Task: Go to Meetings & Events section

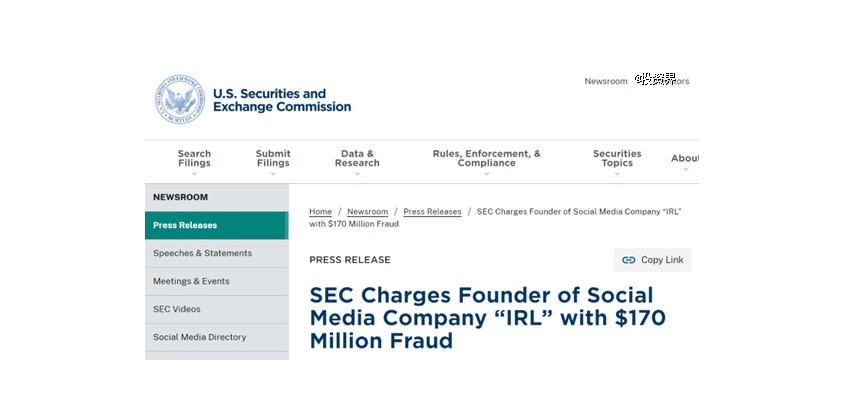Action: coord(191,282)
